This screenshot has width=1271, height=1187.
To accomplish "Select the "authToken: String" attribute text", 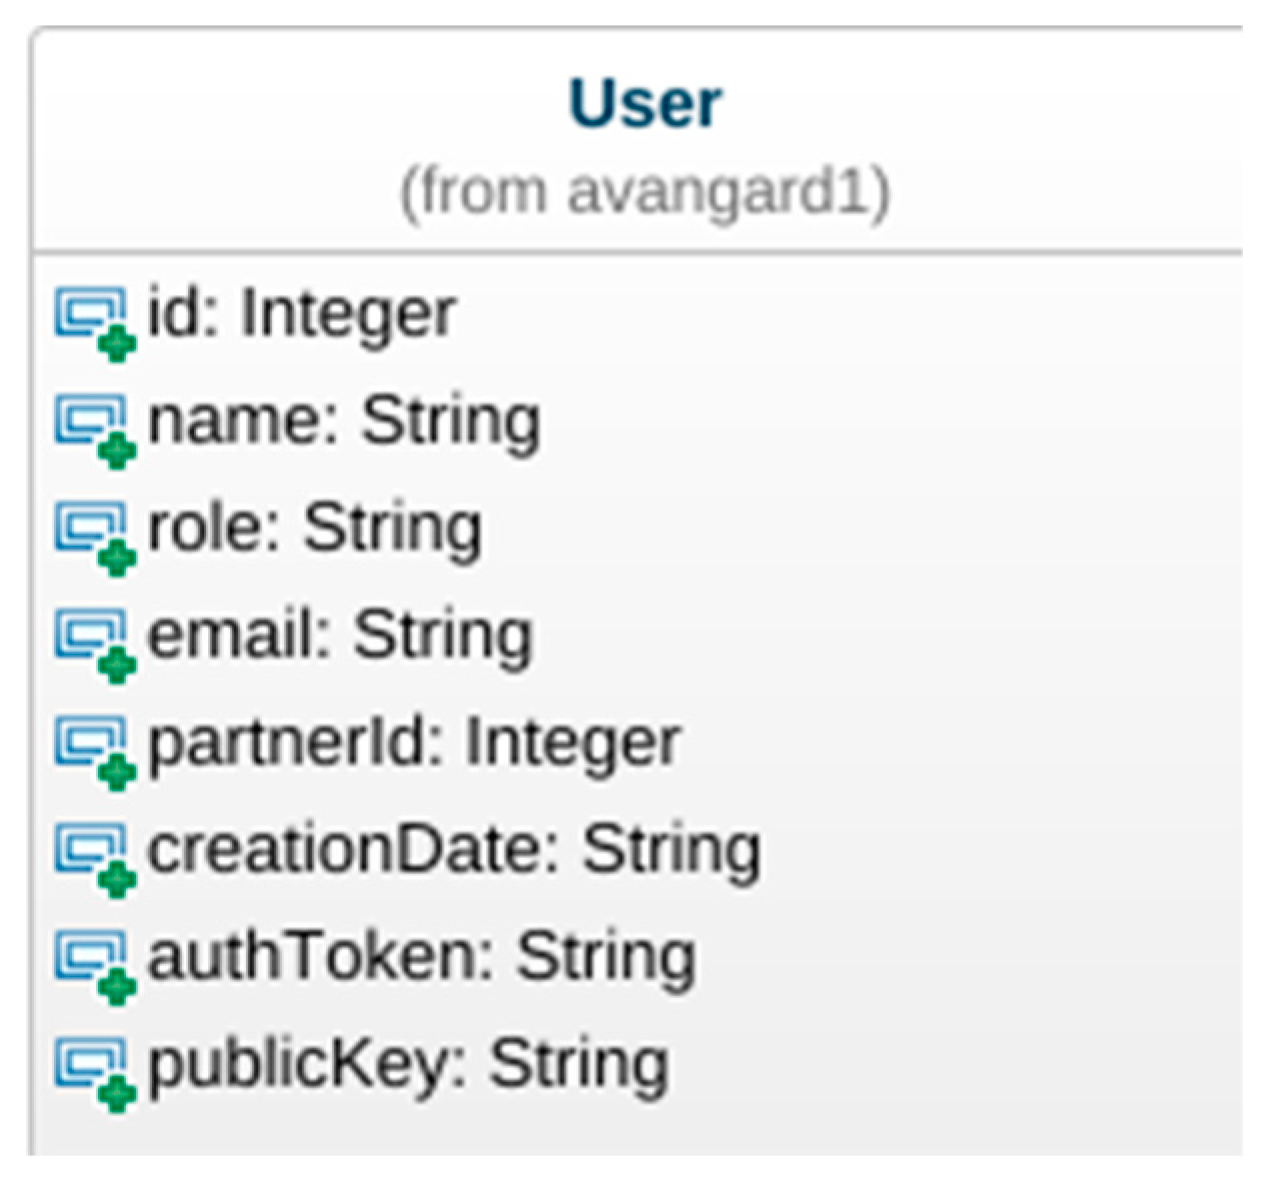I will click(x=421, y=957).
